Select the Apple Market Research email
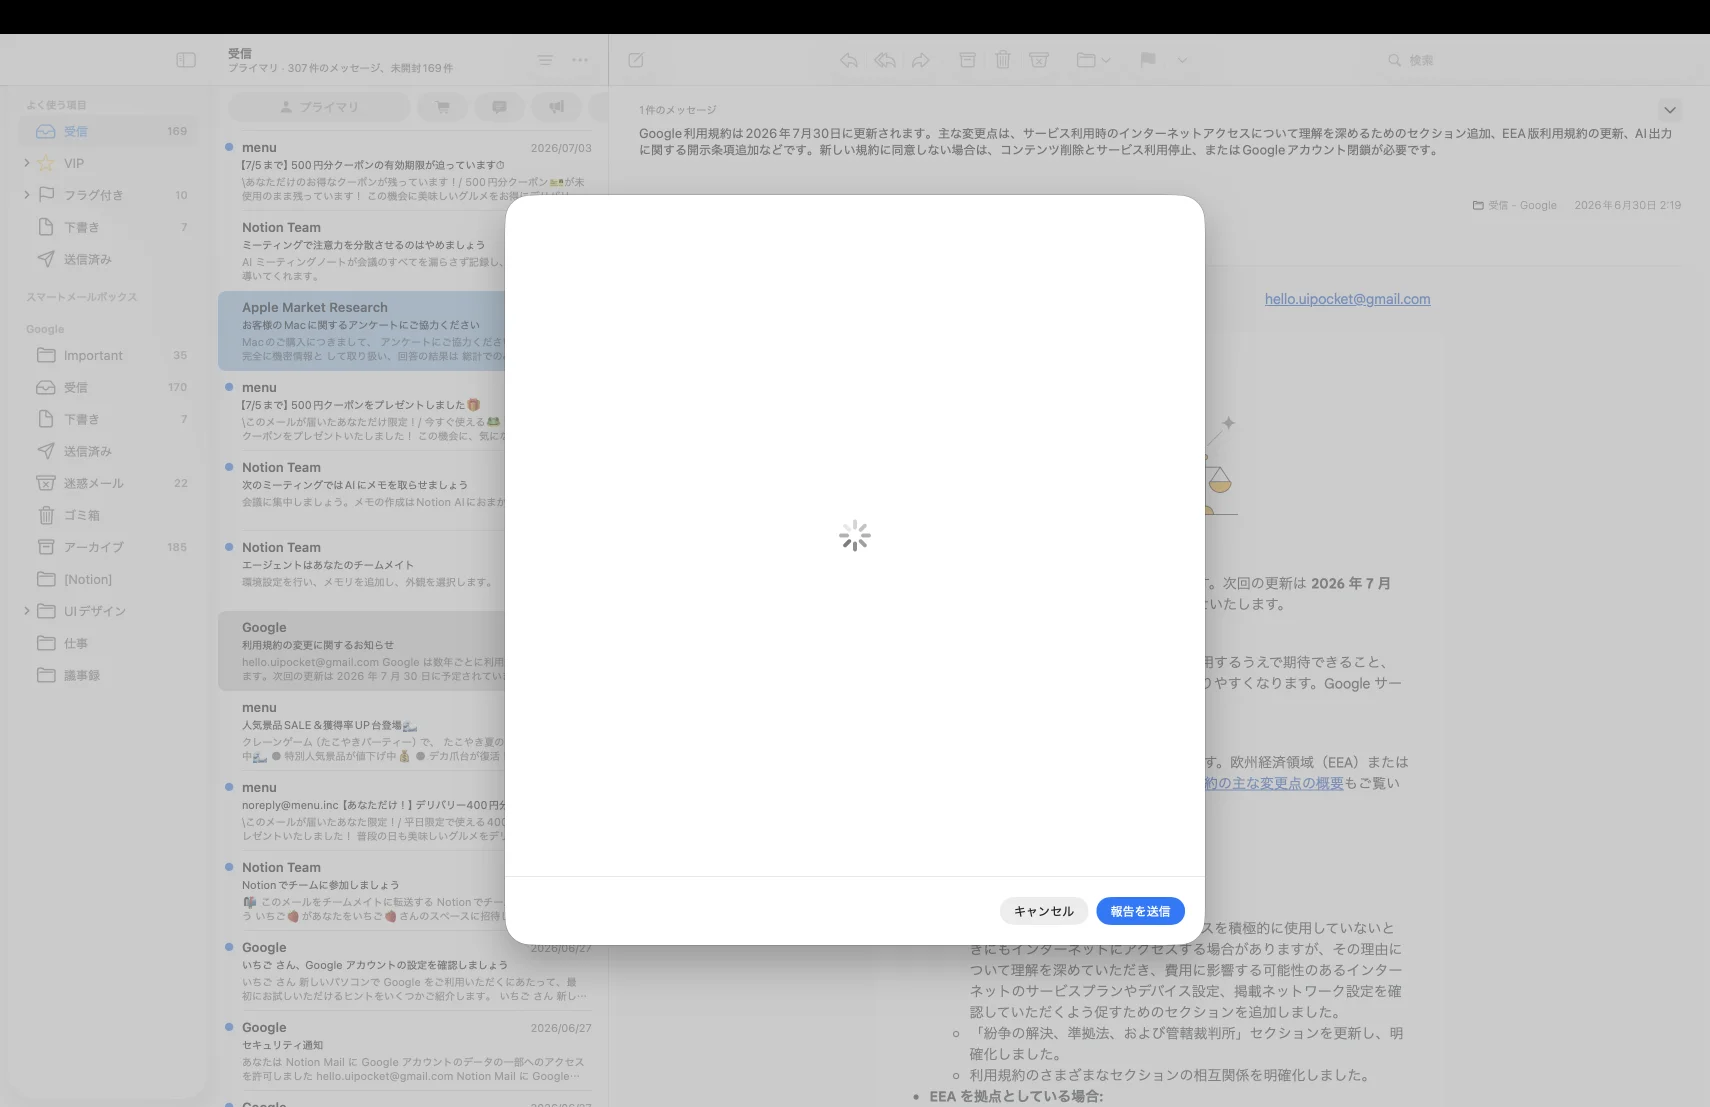1710x1107 pixels. click(x=362, y=331)
